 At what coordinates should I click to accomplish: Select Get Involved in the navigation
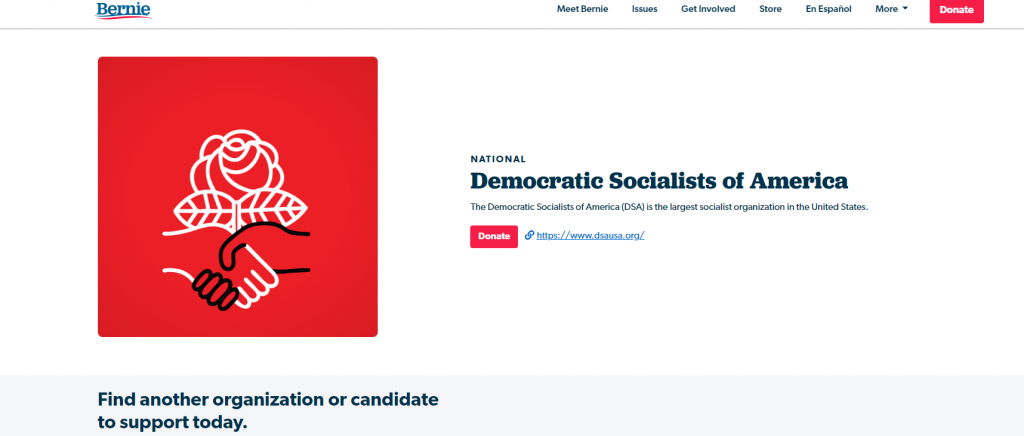[x=708, y=9]
